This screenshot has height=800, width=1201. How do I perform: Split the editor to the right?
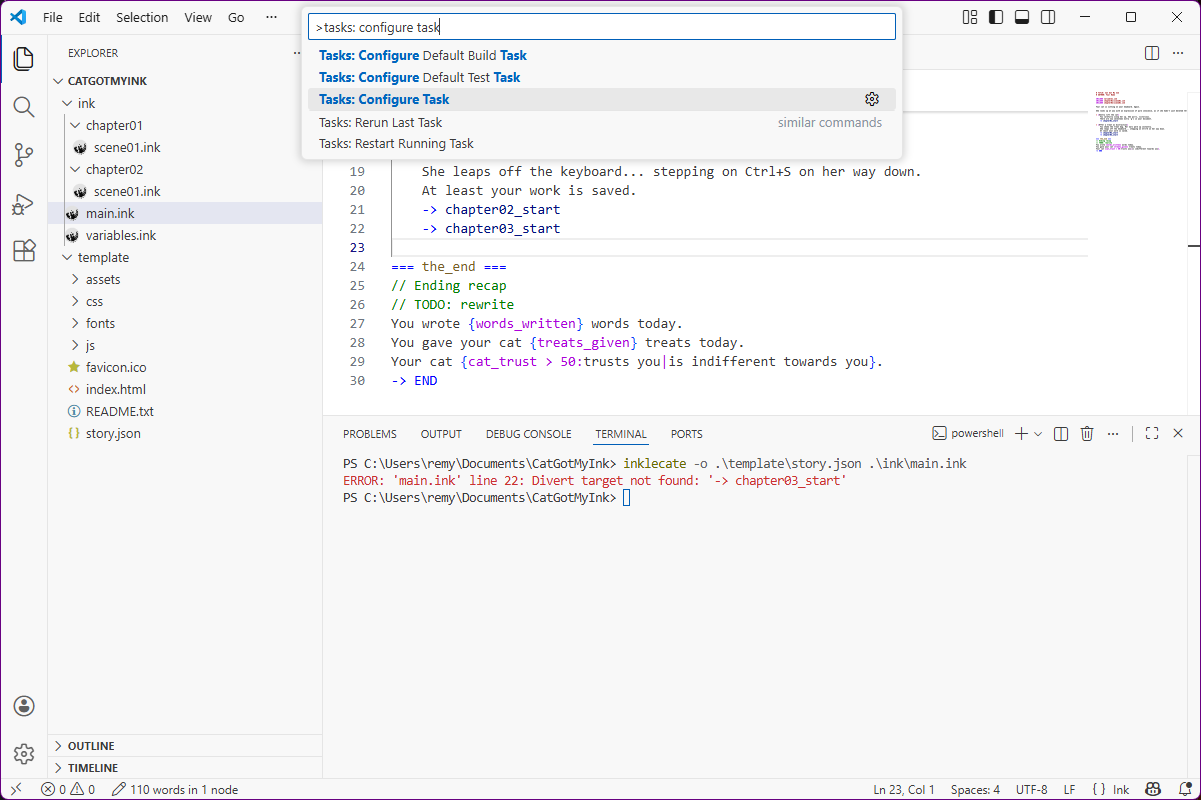pyautogui.click(x=1152, y=53)
